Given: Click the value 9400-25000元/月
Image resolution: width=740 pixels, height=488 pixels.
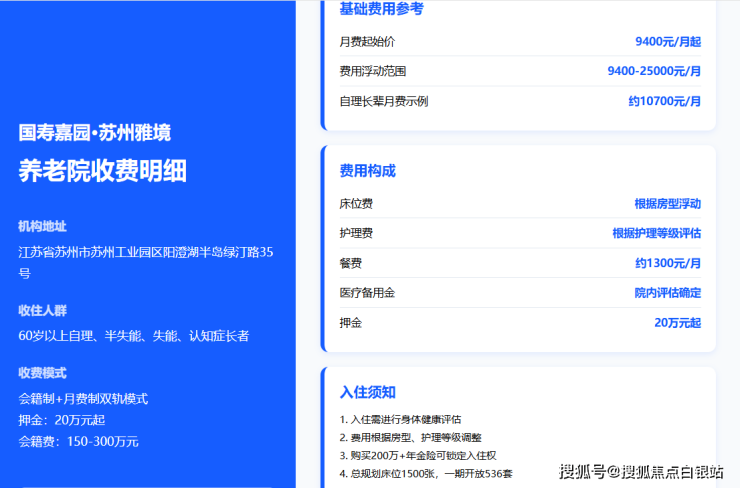Looking at the screenshot, I should tap(654, 71).
